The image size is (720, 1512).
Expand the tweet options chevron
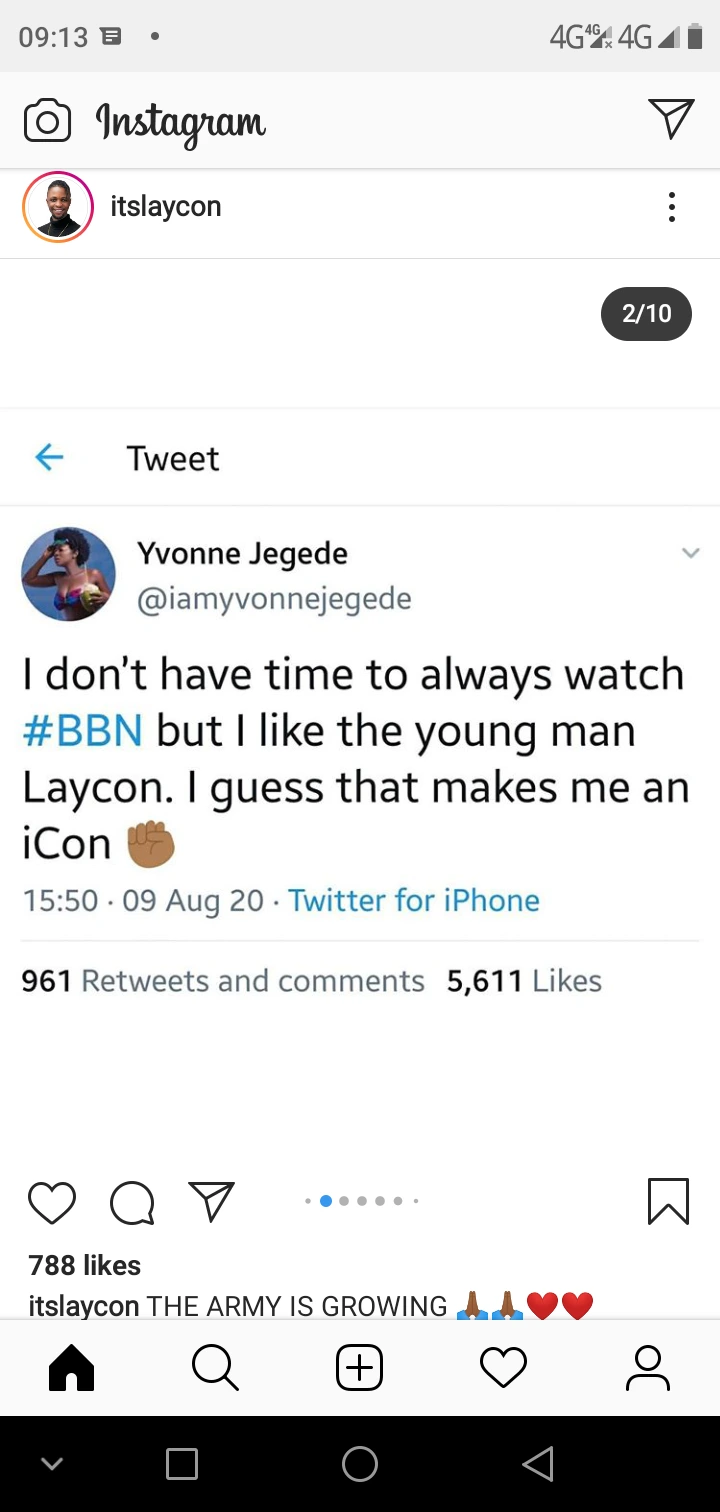pyautogui.click(x=690, y=553)
